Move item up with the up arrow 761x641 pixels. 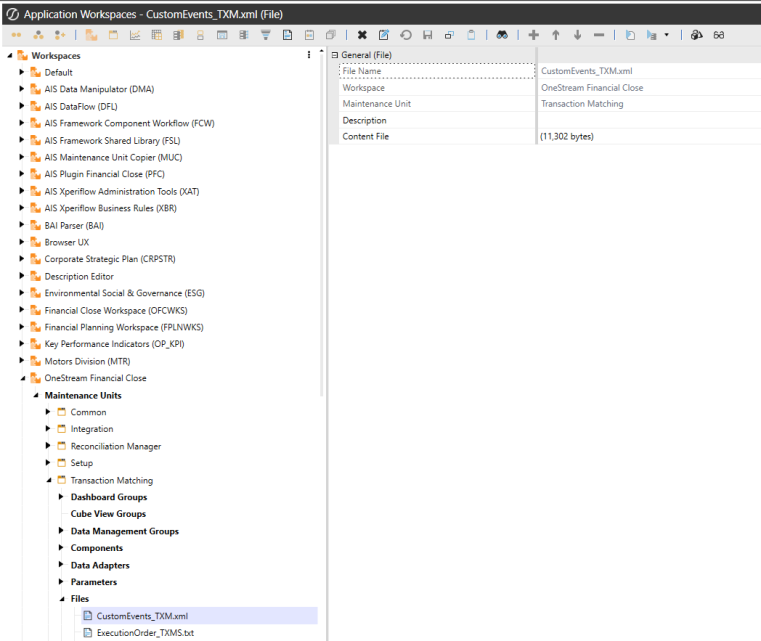tap(556, 35)
